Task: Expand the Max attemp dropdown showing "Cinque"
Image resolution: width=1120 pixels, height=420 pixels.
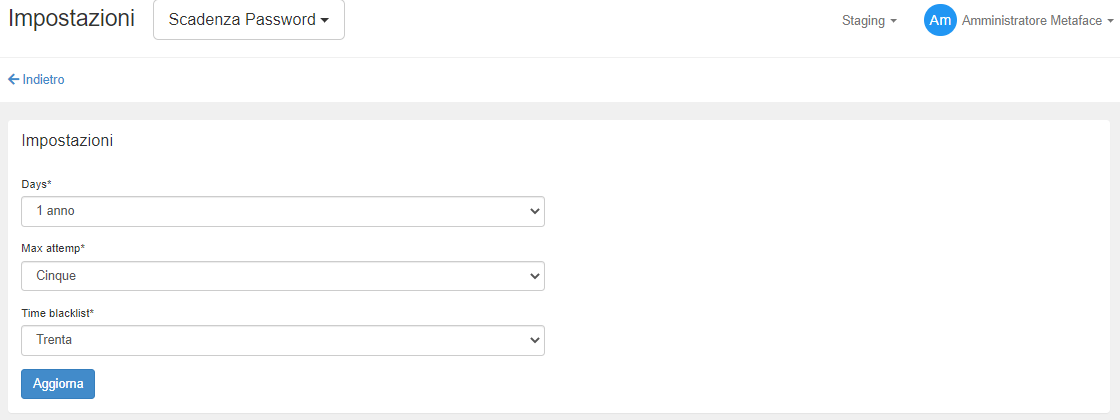Action: pyautogui.click(x=282, y=276)
